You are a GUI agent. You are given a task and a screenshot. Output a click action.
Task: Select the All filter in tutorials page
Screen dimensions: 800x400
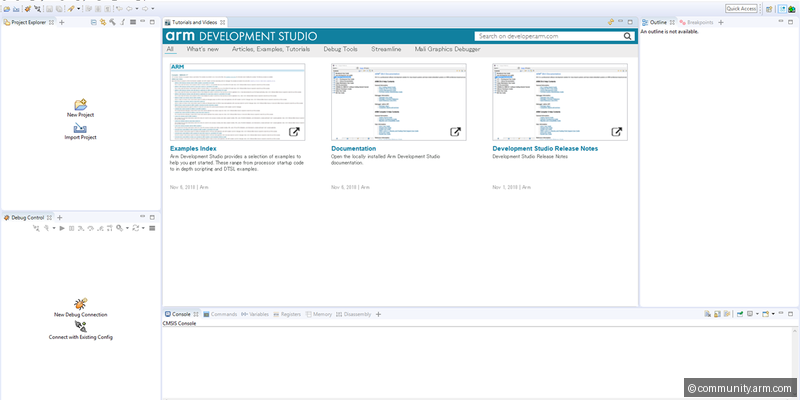[170, 49]
